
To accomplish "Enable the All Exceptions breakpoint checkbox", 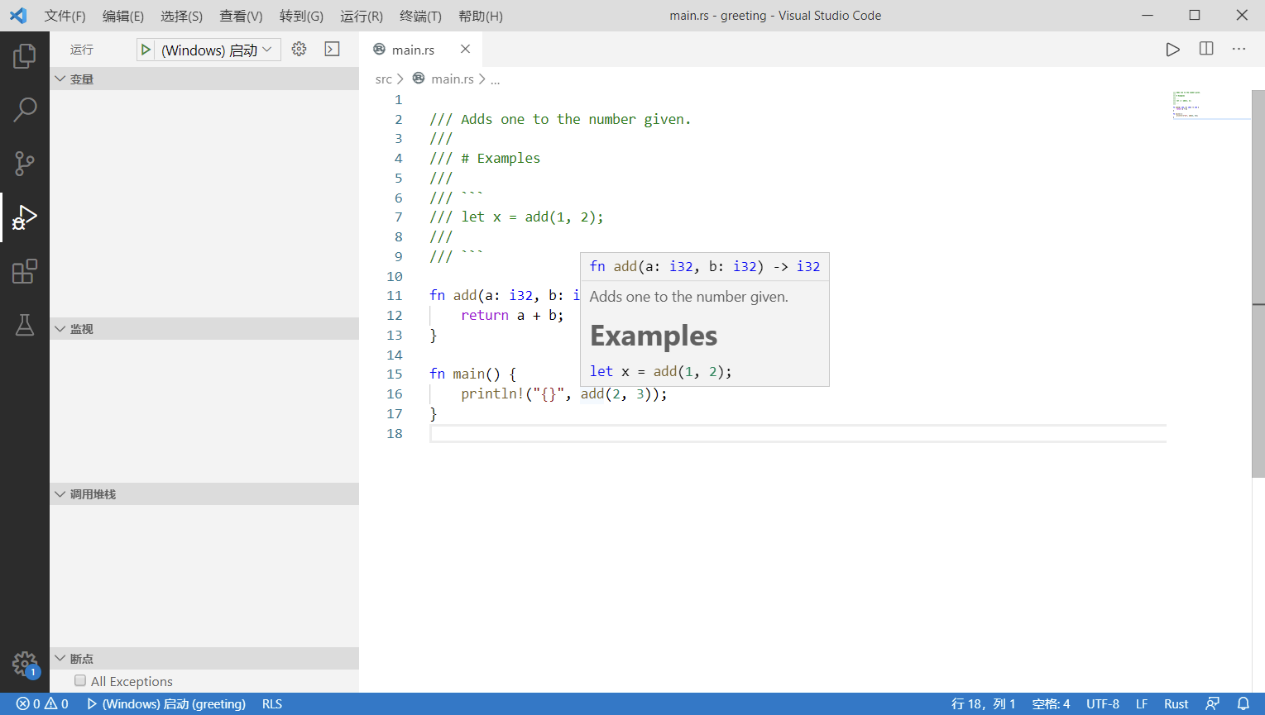I will point(80,681).
